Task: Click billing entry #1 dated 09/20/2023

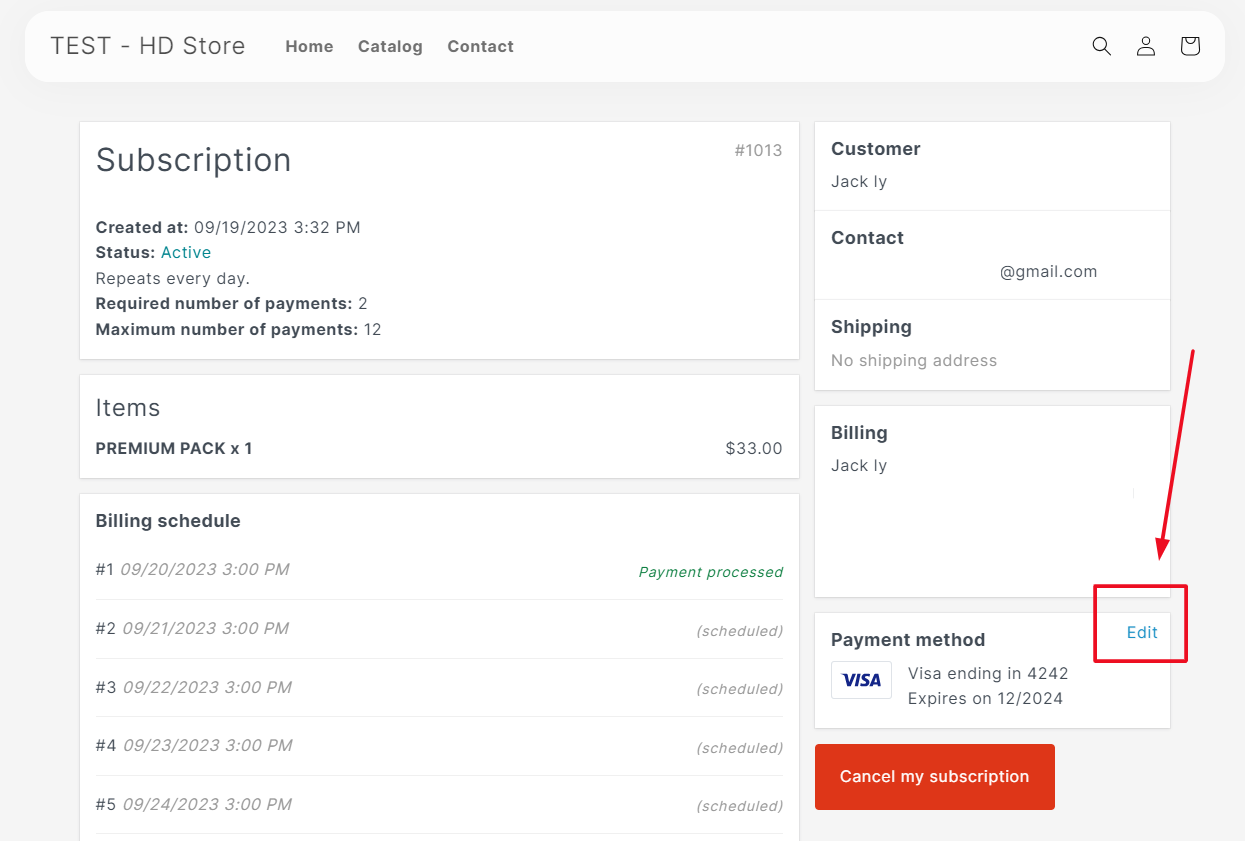Action: [x=192, y=570]
